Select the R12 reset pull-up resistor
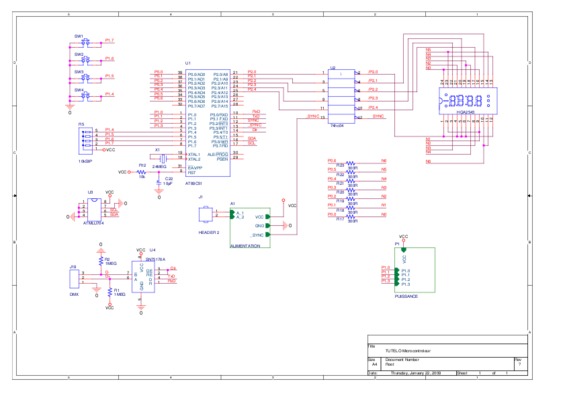Viewport: 565px width, 400px height. coord(142,172)
